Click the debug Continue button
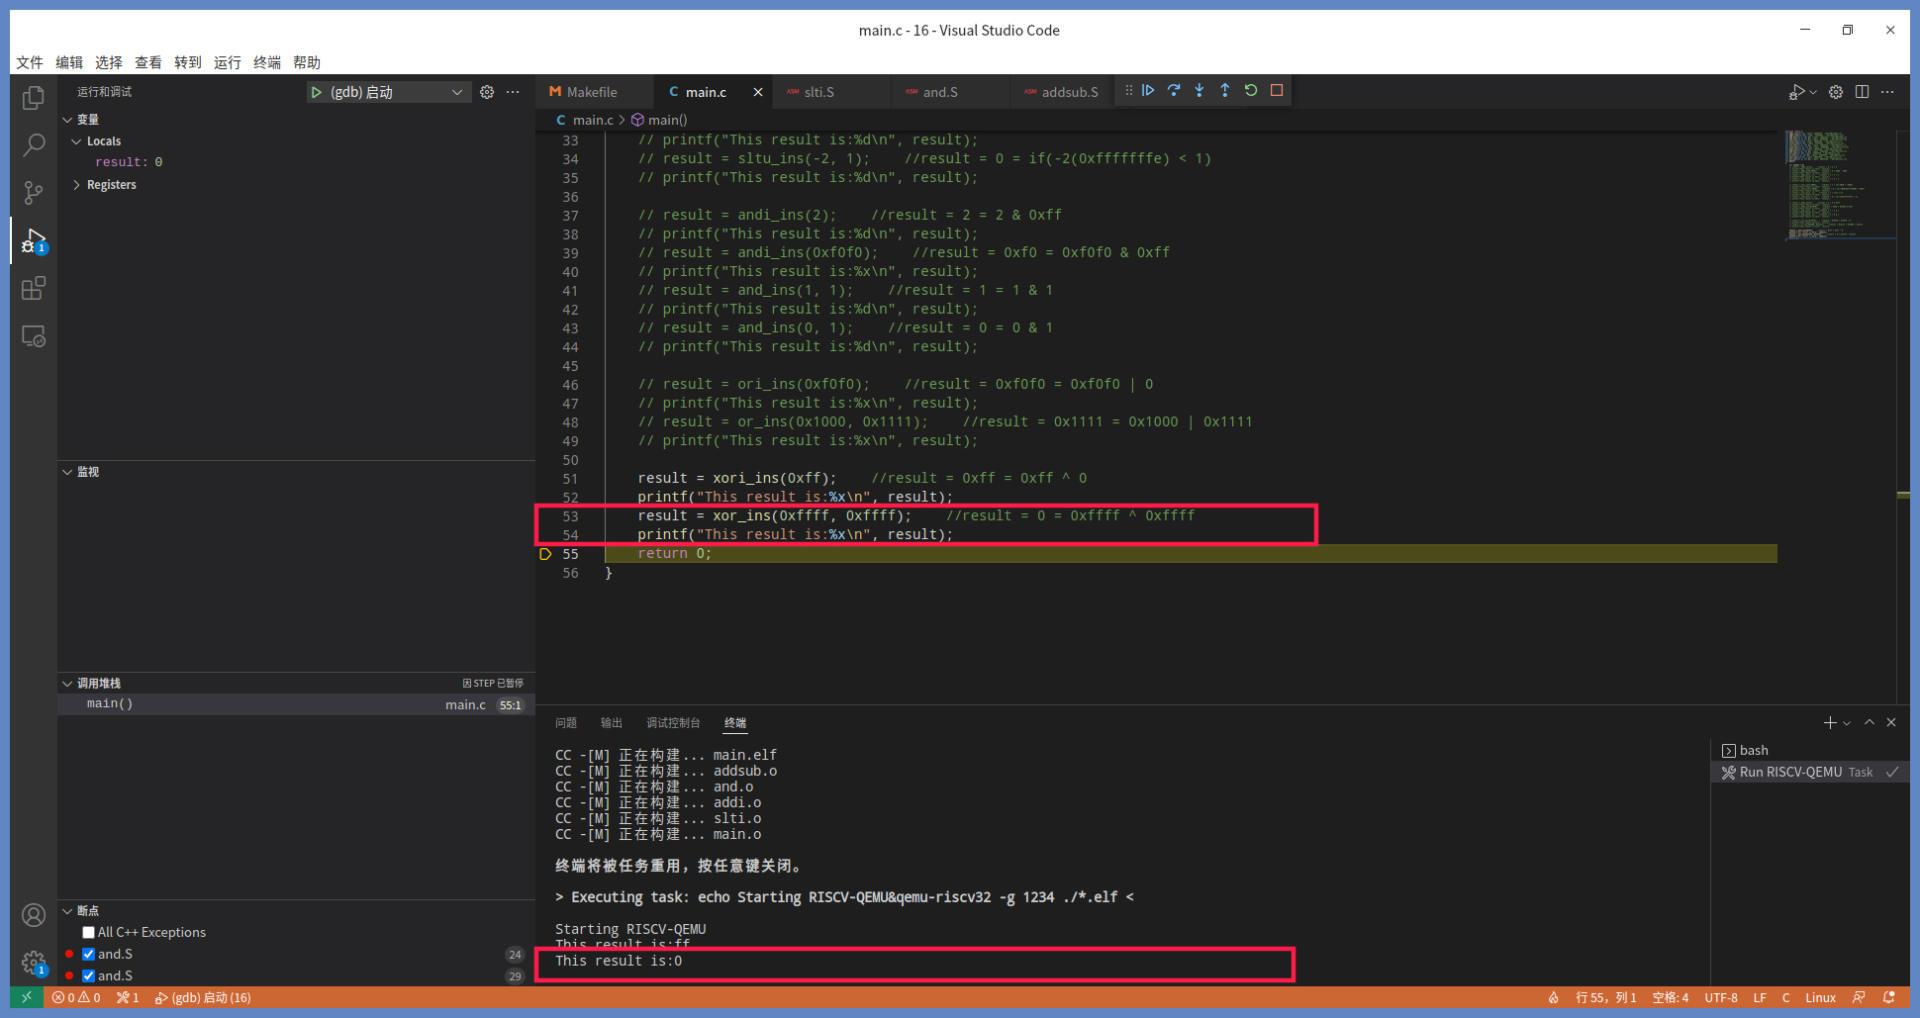 pos(1148,91)
